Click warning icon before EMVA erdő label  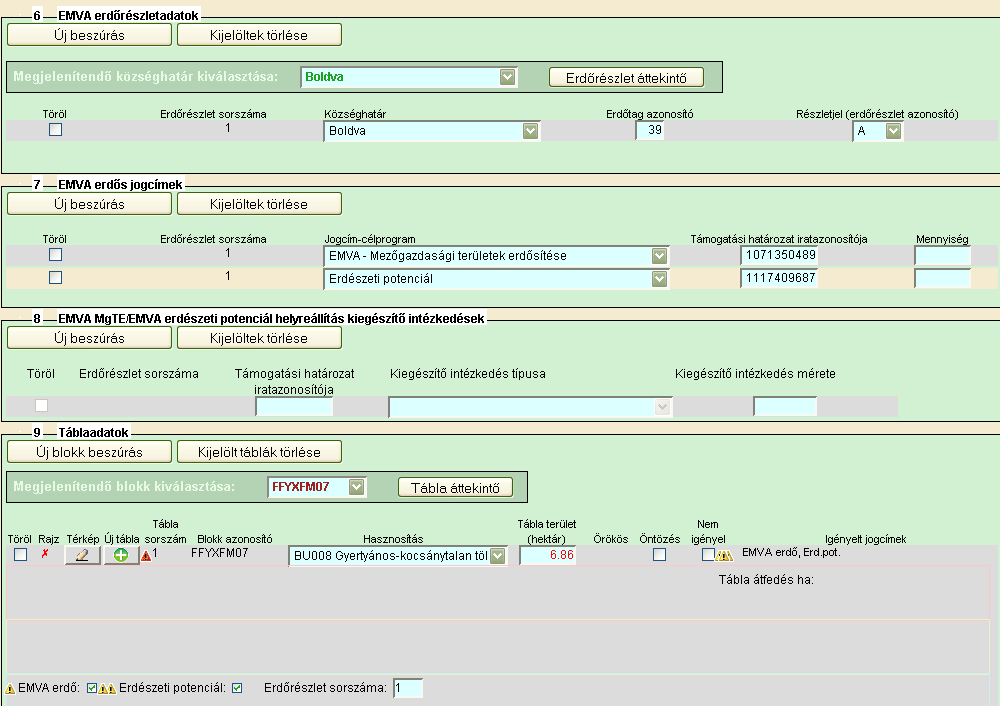10,689
